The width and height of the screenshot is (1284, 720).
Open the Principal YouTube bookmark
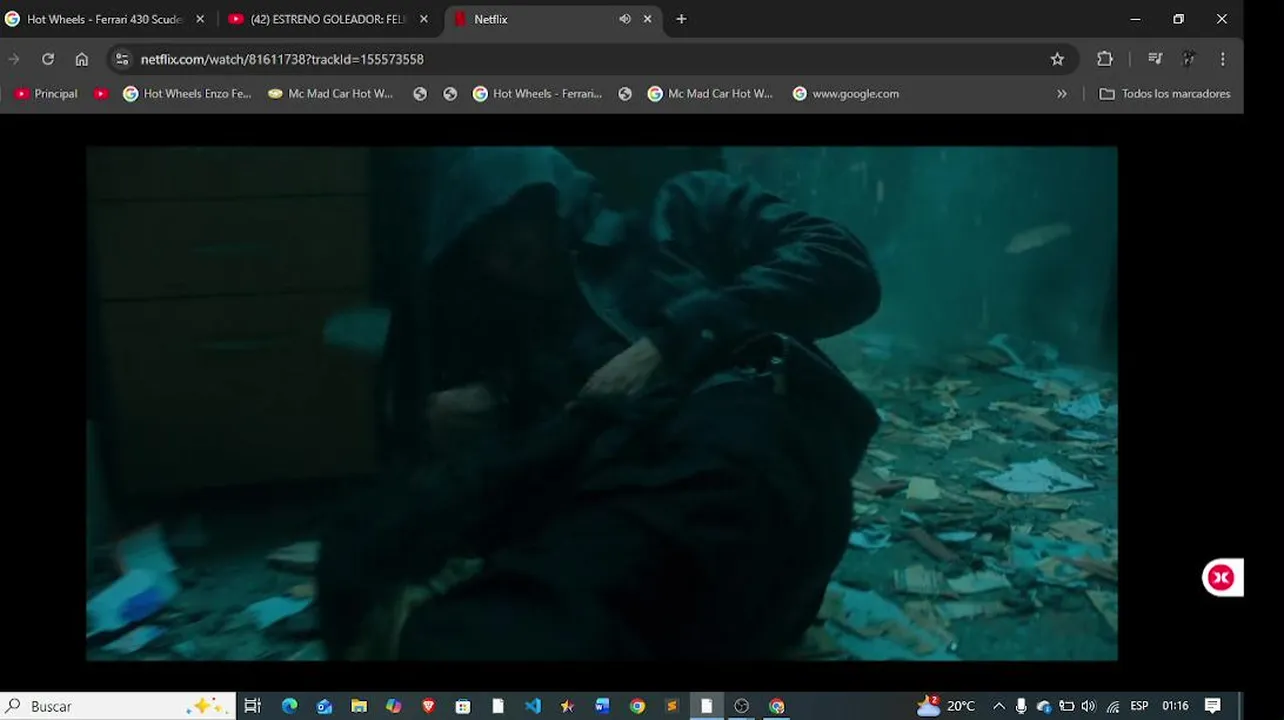pyautogui.click(x=46, y=94)
